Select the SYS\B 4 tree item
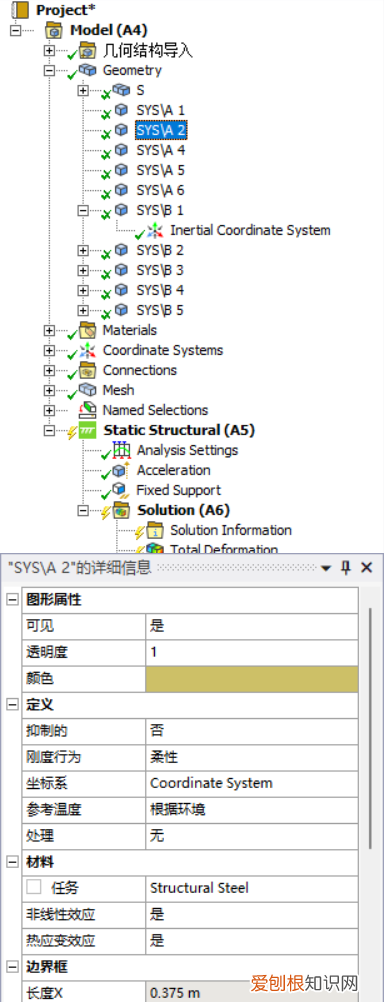384x1002 pixels. tap(160, 290)
